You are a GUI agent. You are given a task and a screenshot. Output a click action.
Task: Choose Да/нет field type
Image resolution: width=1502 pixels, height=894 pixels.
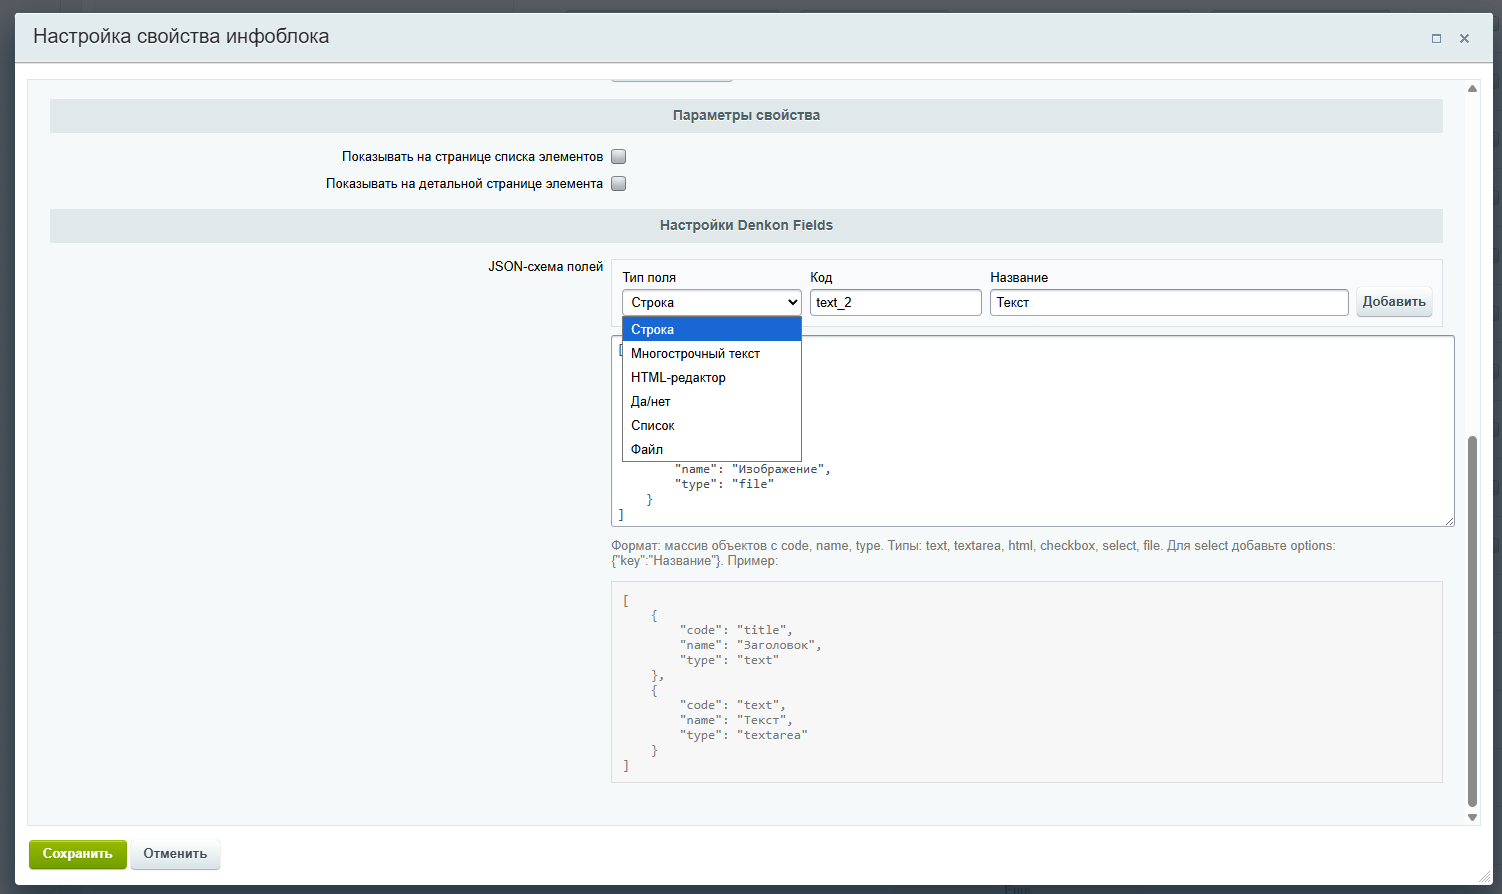(712, 401)
